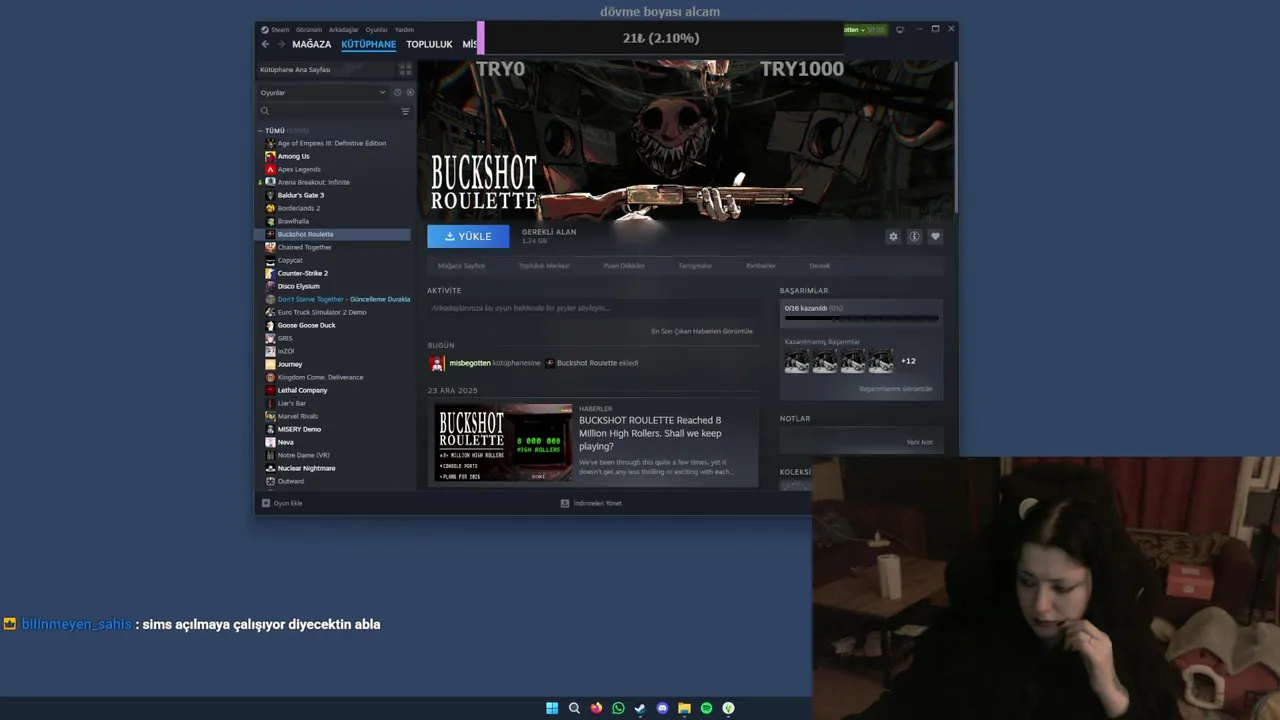
Task: Open game settings gear icon
Action: (x=893, y=236)
